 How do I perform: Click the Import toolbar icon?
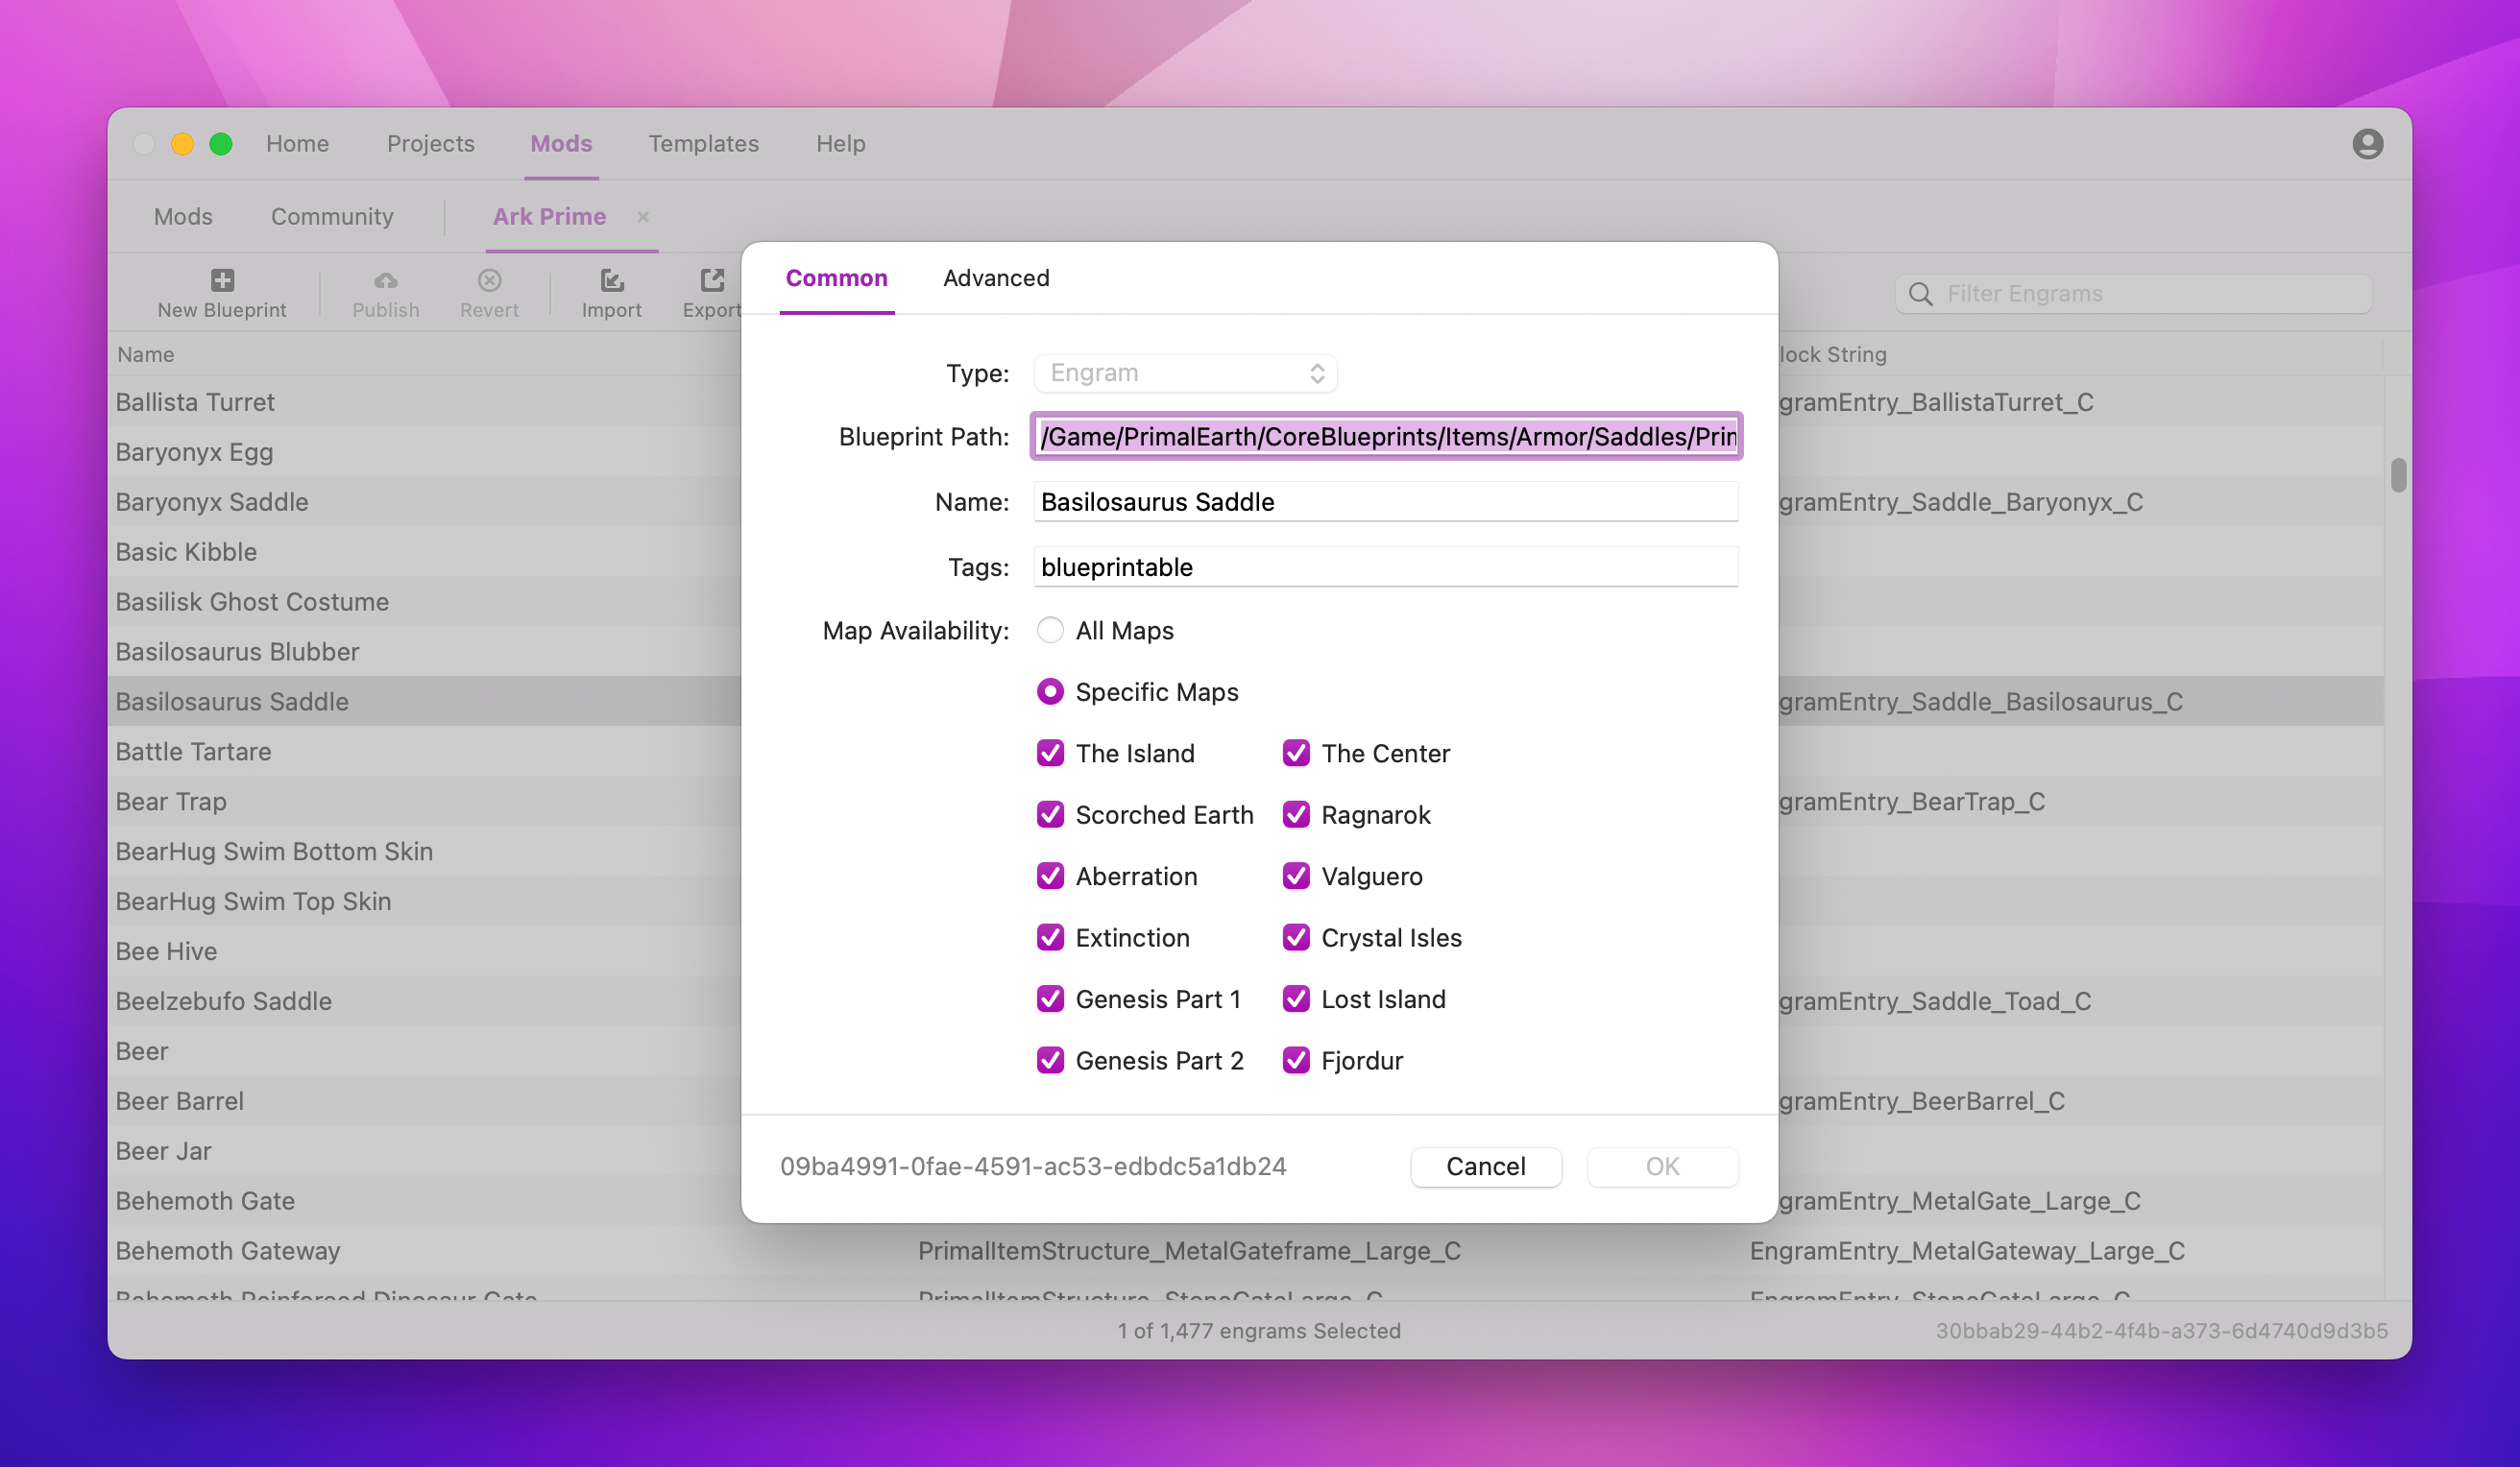tap(611, 280)
